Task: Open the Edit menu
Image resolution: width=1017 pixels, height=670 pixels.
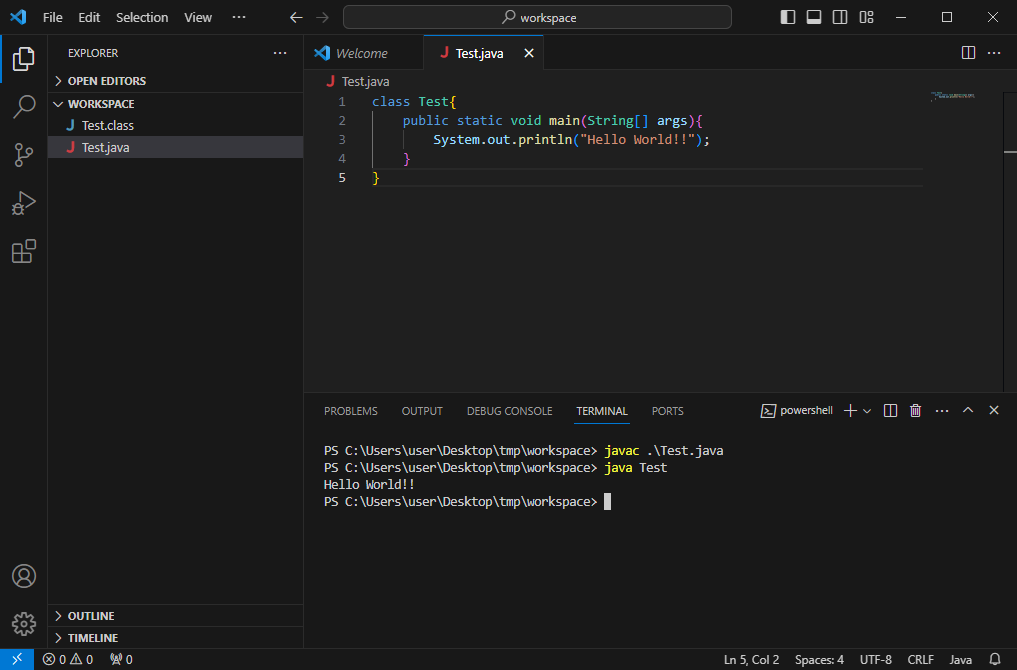Action: click(89, 18)
